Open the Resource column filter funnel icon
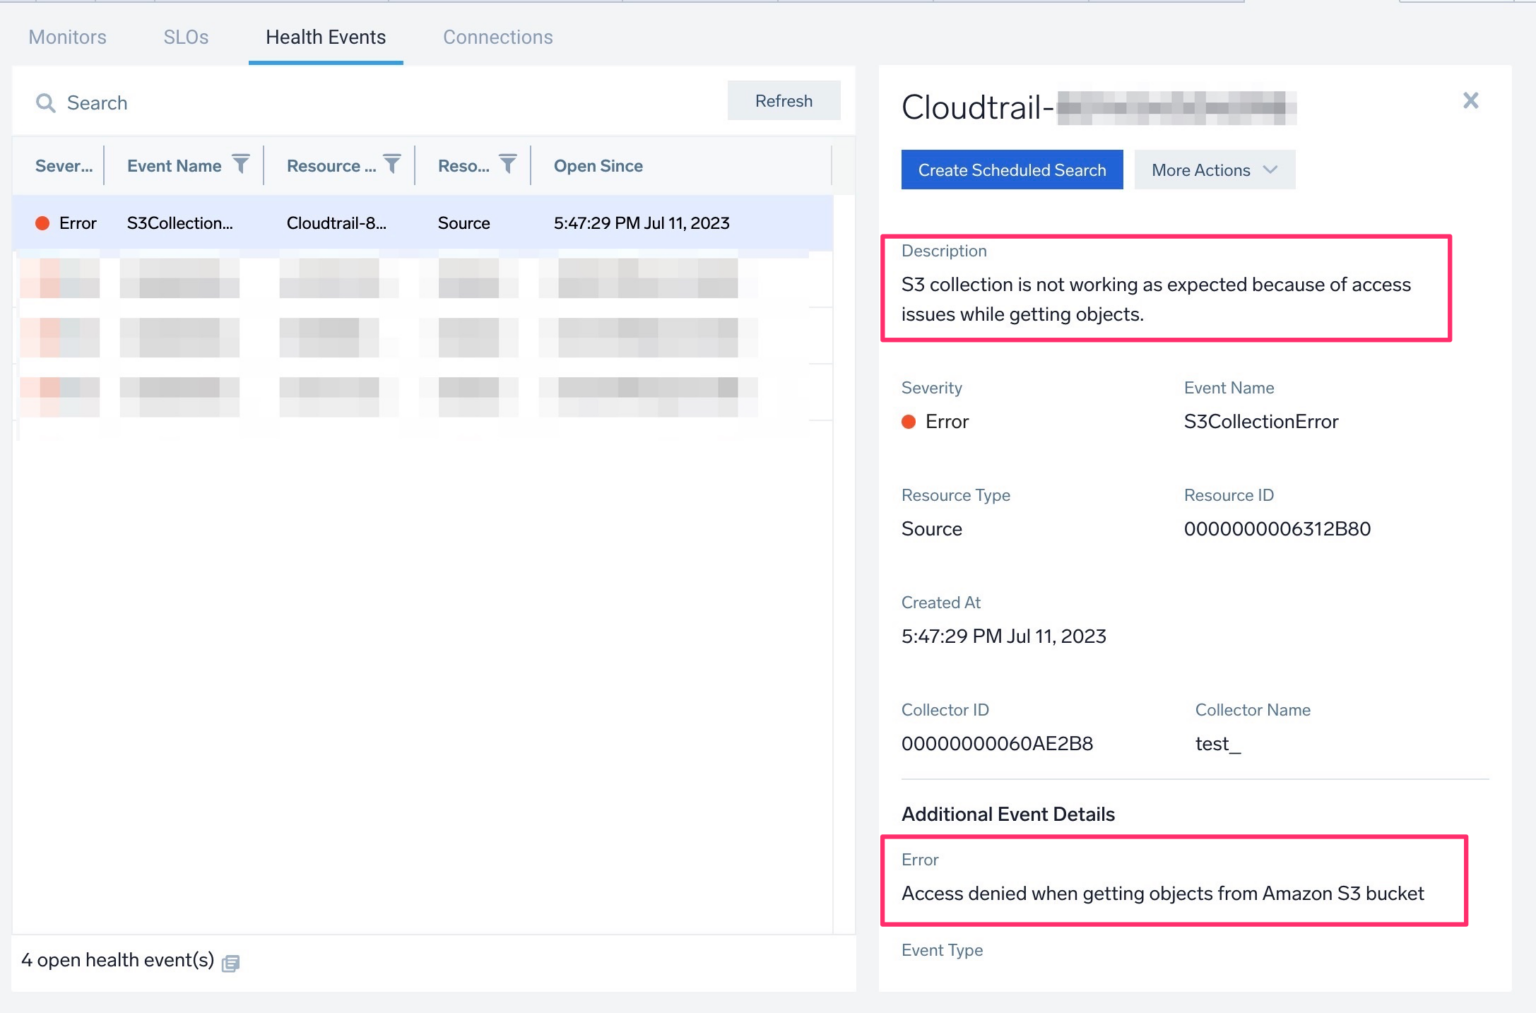The image size is (1536, 1013). (392, 165)
